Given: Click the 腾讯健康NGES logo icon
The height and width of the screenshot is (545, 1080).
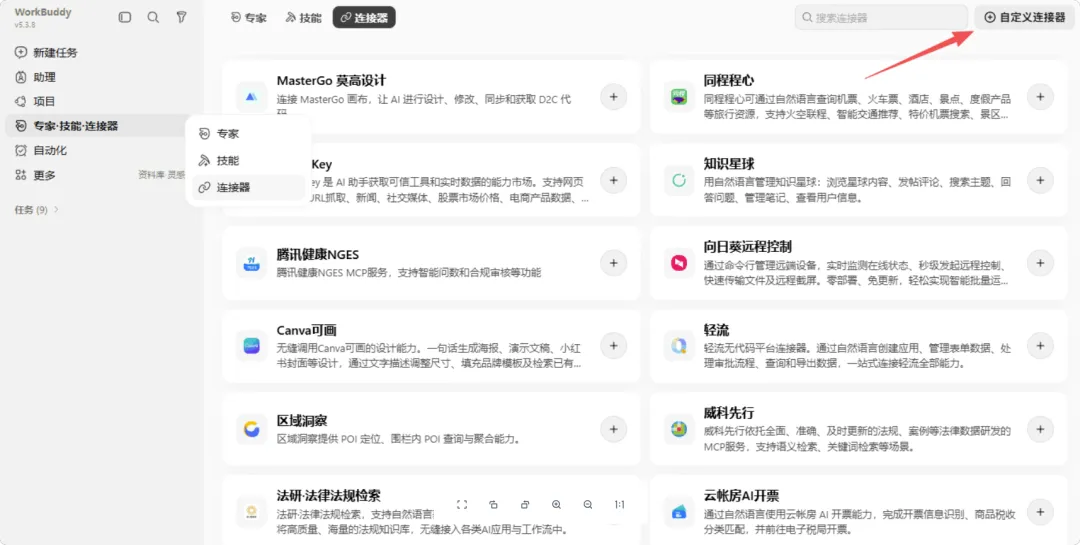Looking at the screenshot, I should [251, 263].
